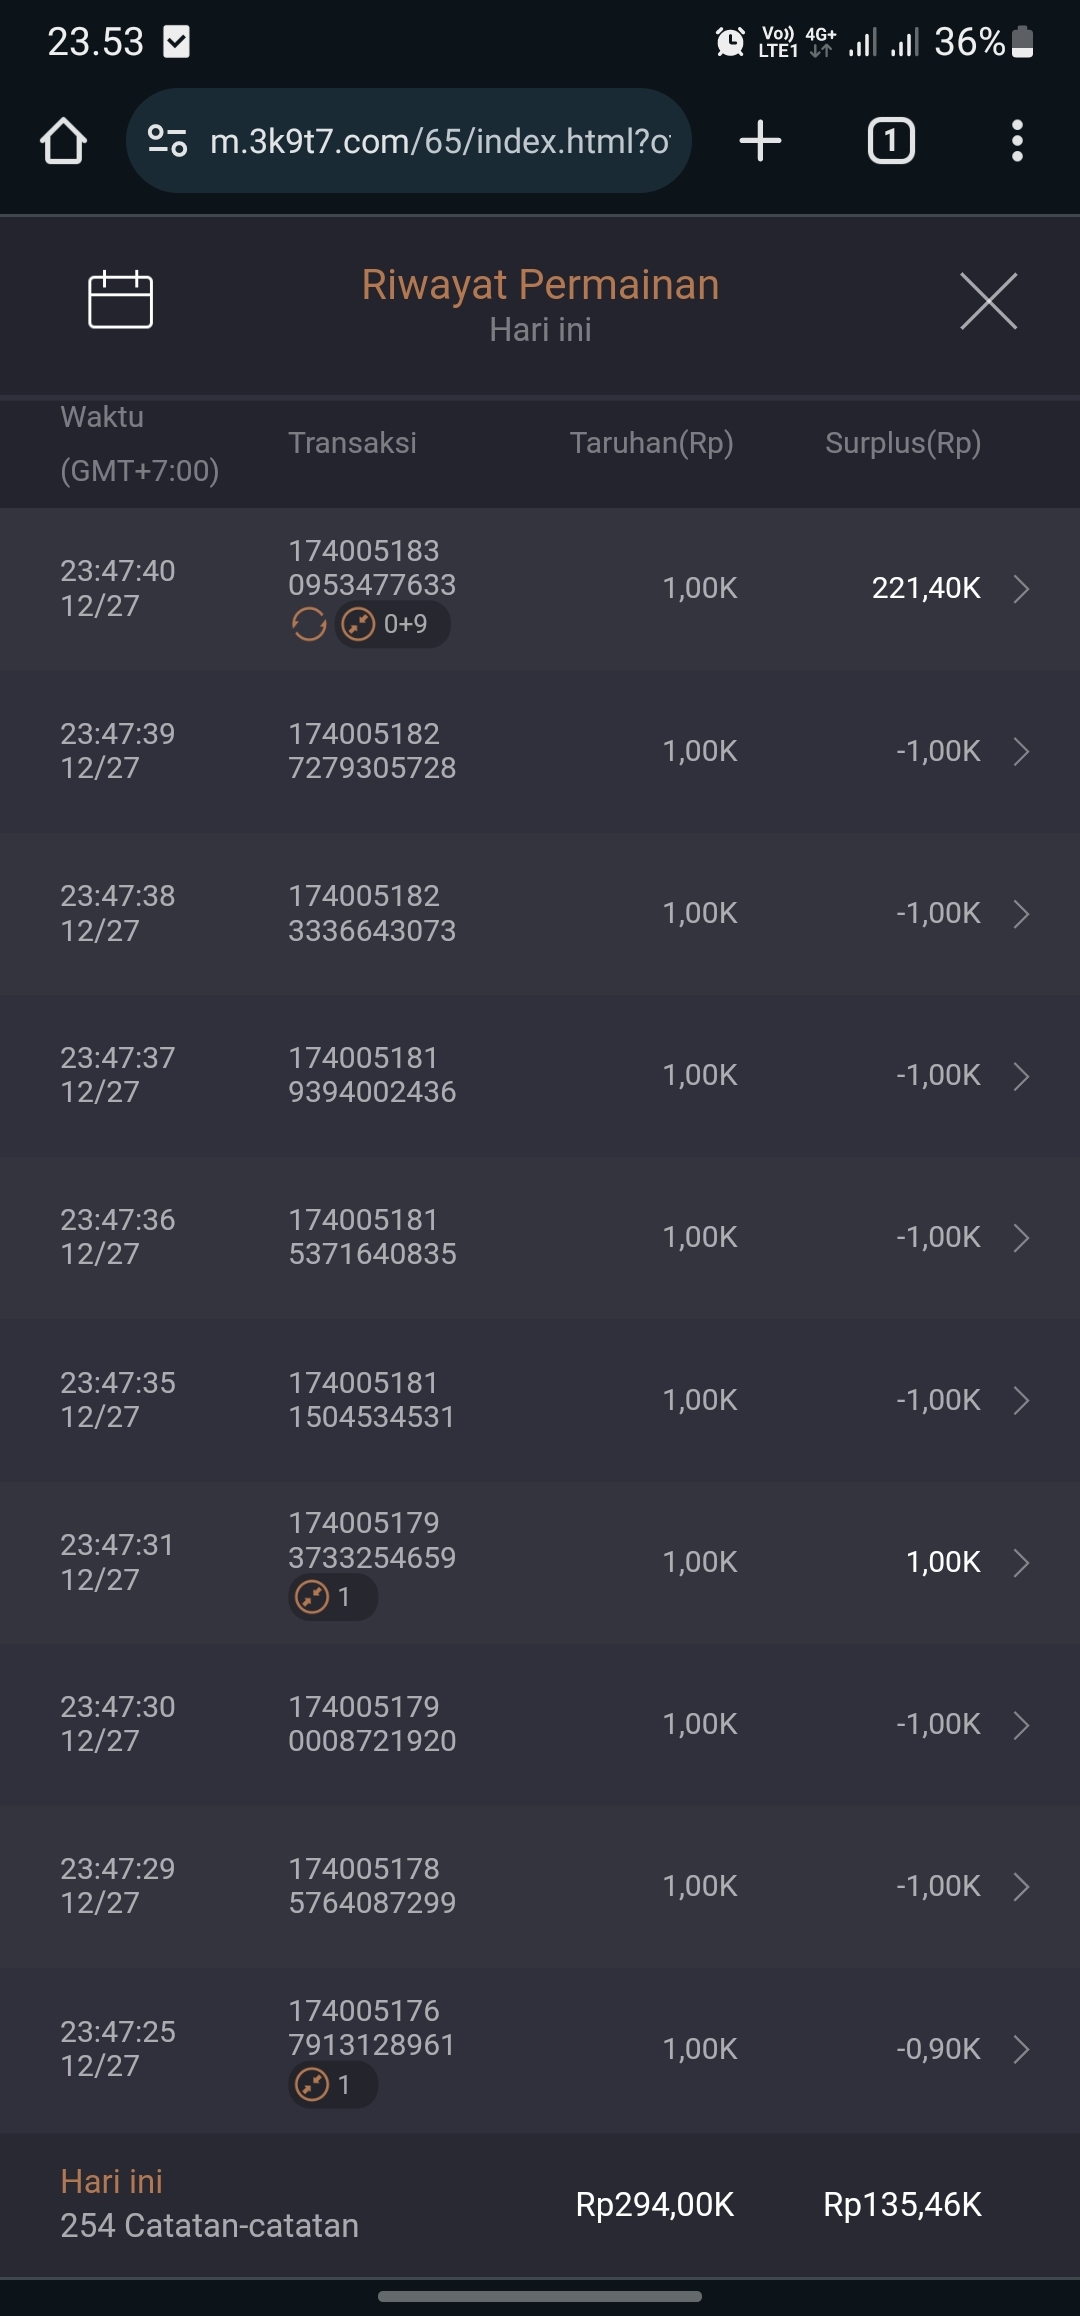The image size is (1080, 2316).
Task: Open the calendar date picker icon
Action: pyautogui.click(x=120, y=300)
